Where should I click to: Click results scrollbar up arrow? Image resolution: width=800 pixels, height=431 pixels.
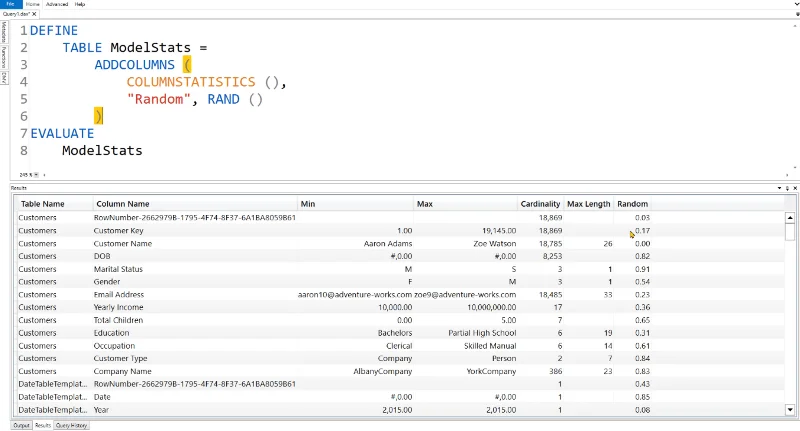pyautogui.click(x=790, y=218)
